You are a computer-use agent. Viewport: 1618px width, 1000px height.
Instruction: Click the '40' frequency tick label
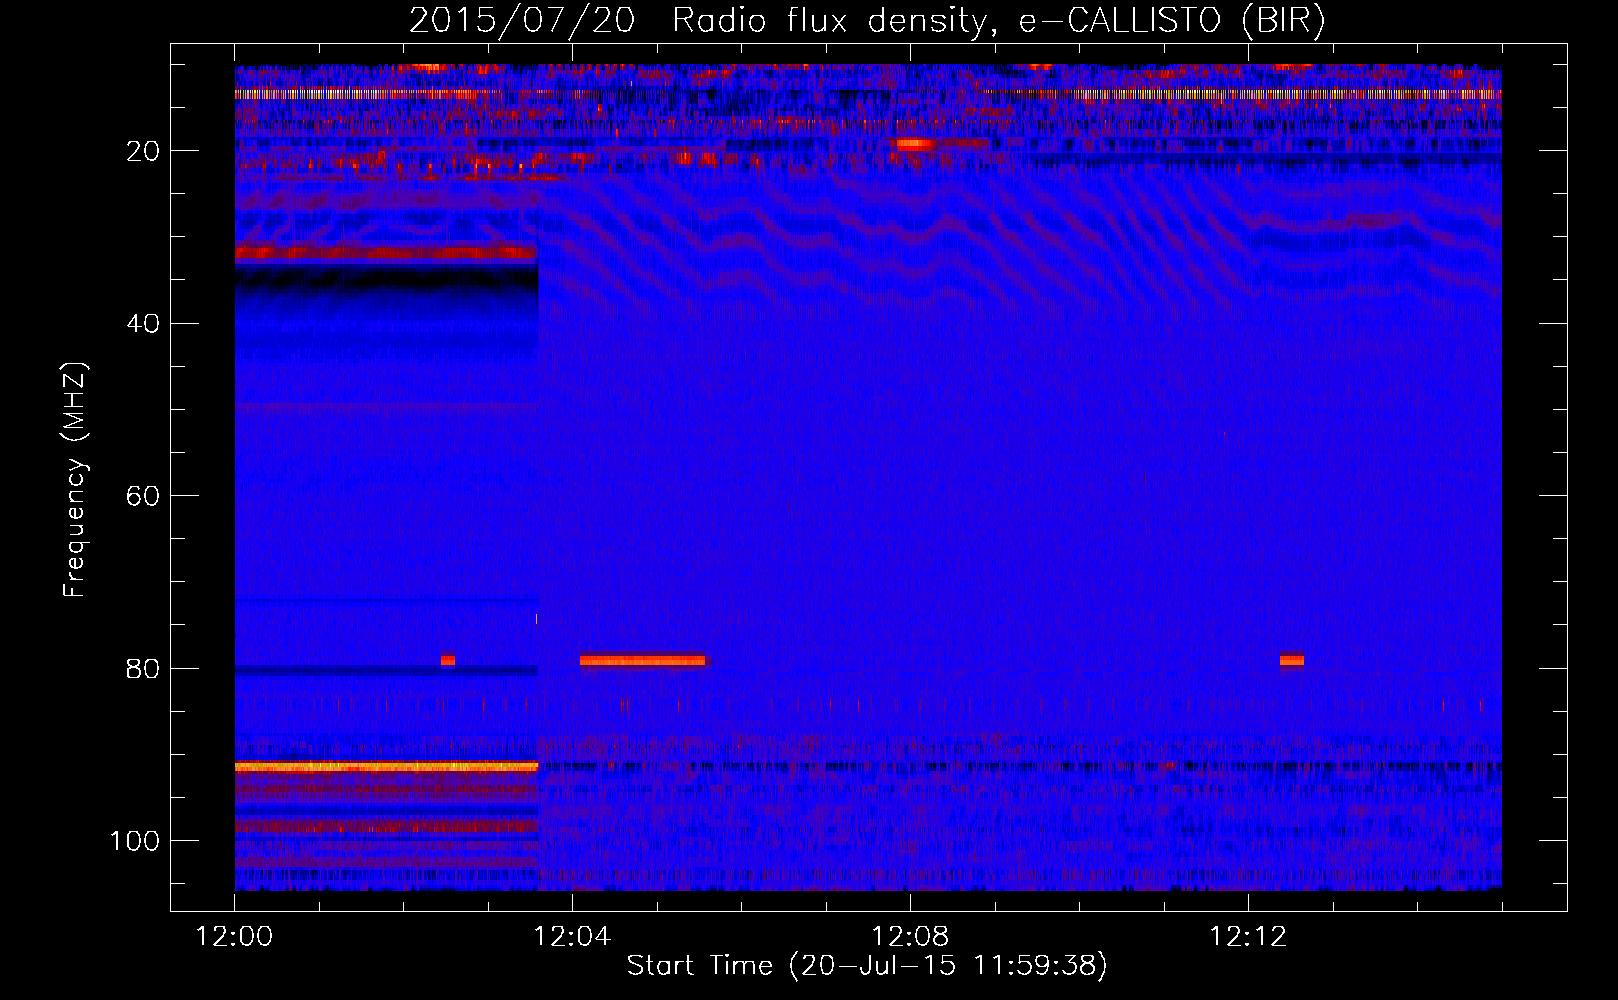pyautogui.click(x=143, y=324)
